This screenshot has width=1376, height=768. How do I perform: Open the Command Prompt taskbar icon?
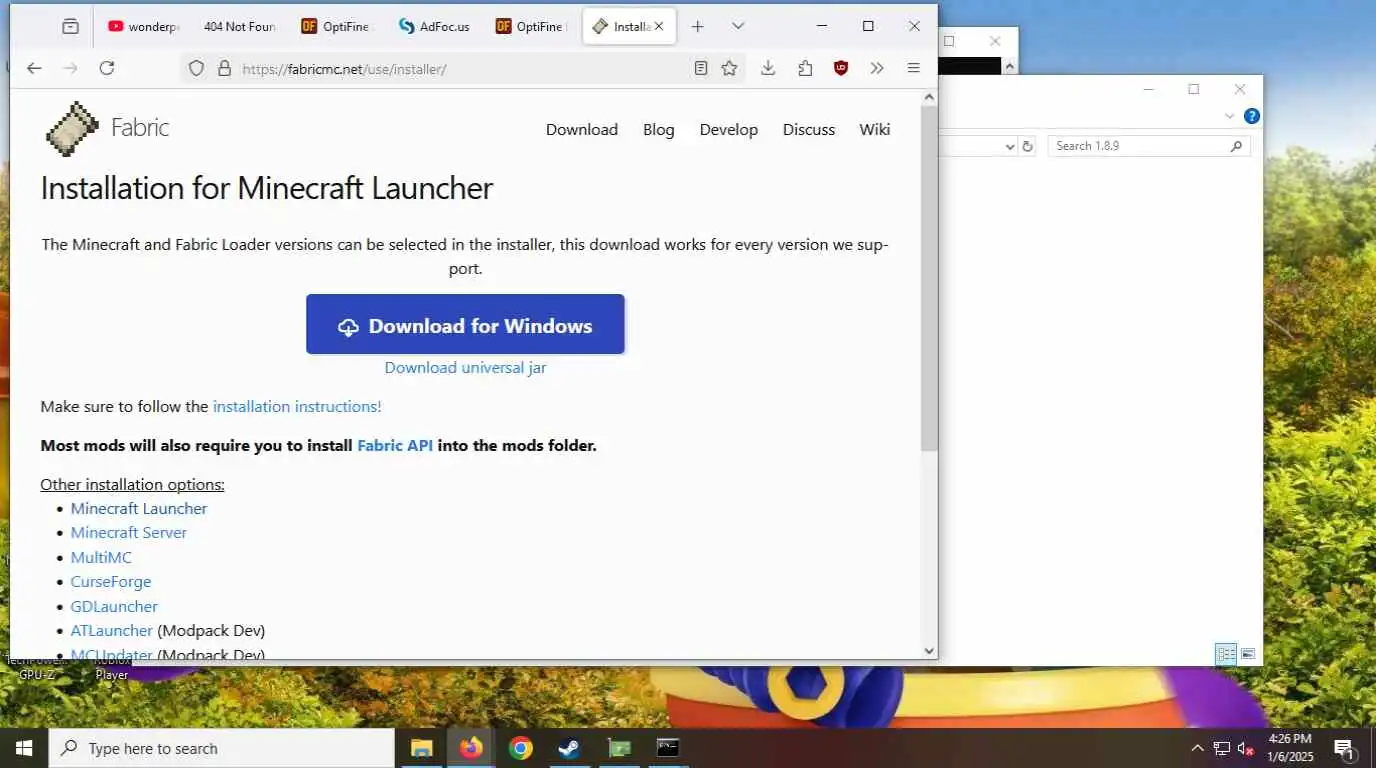667,748
